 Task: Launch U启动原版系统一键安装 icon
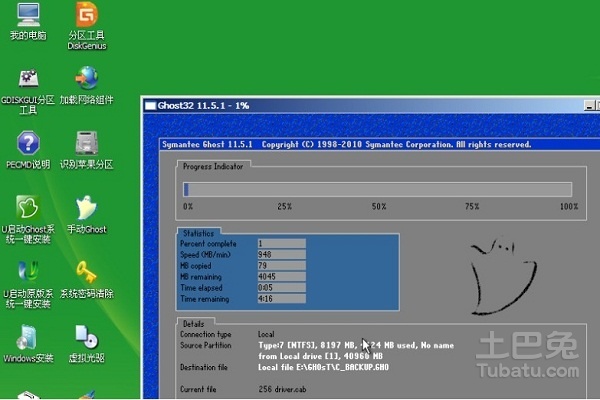(x=28, y=284)
